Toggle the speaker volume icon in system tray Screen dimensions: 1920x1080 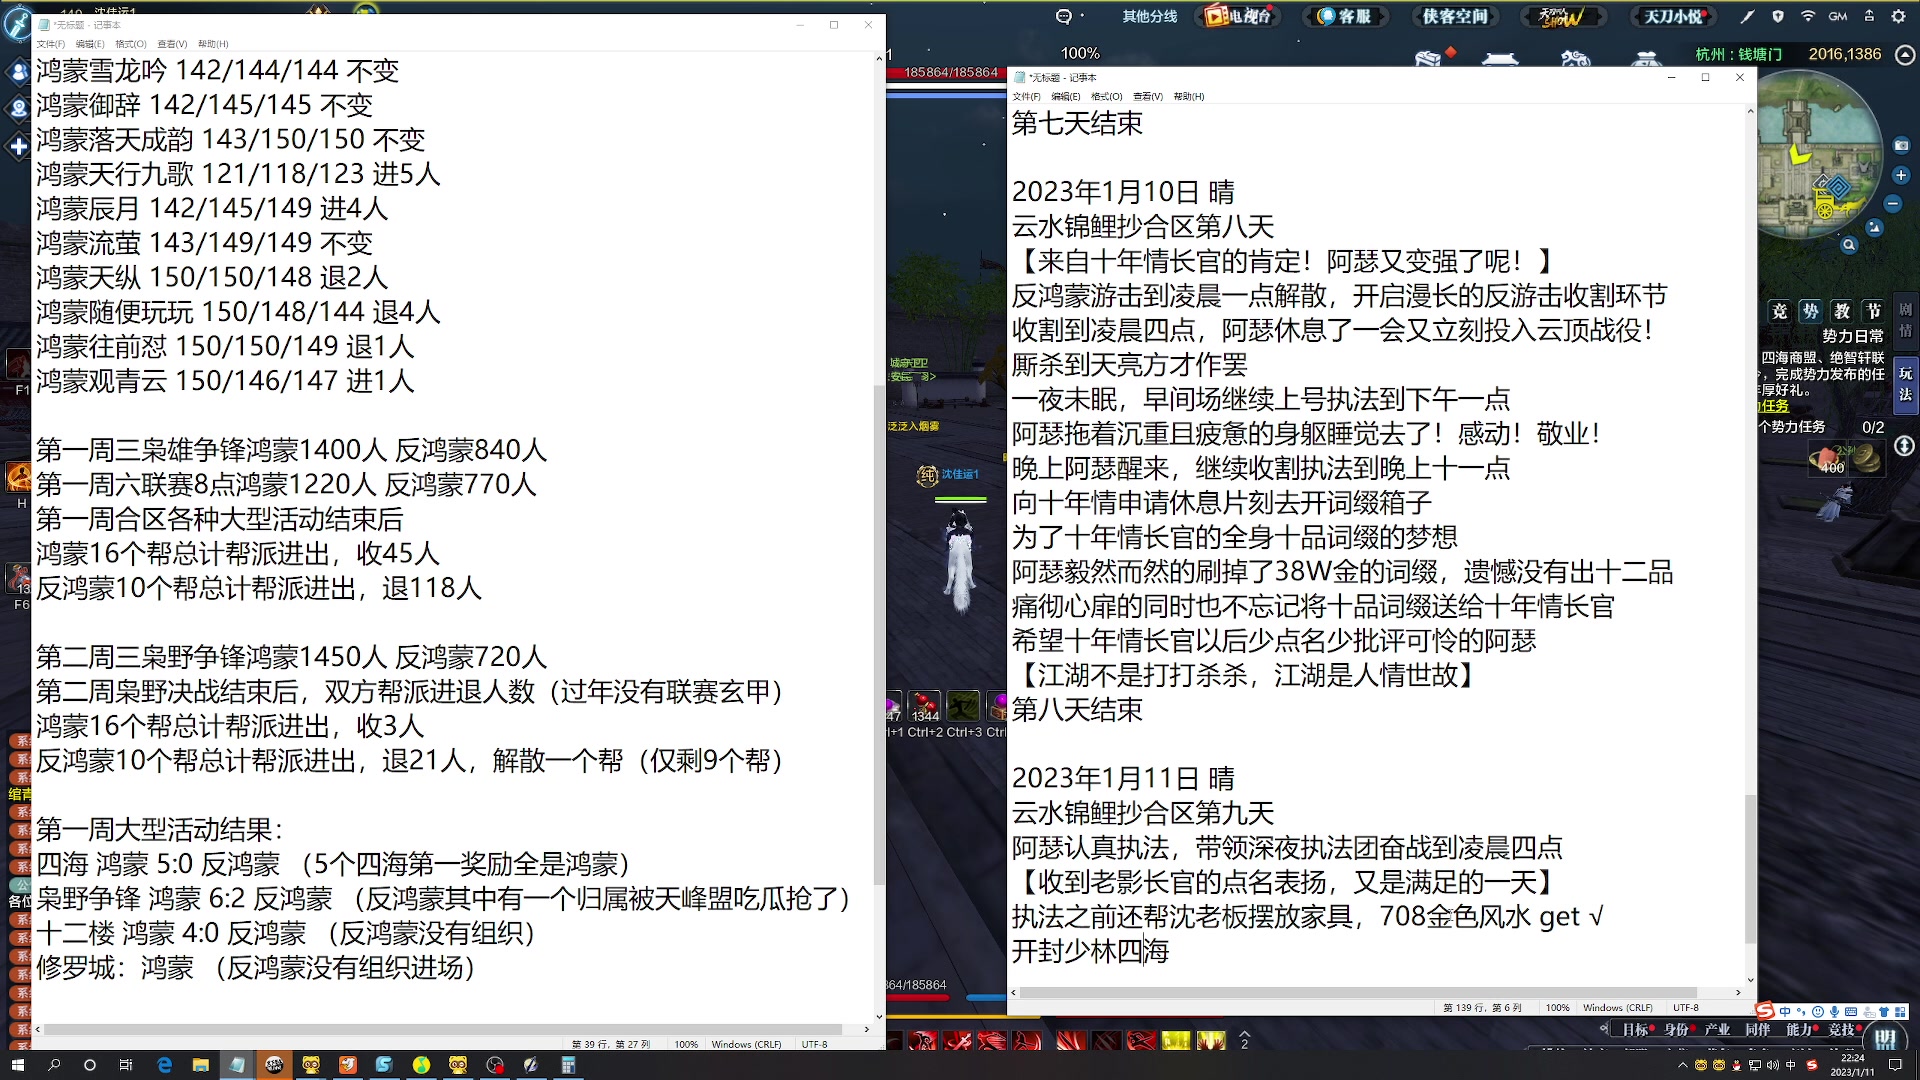click(1772, 1065)
